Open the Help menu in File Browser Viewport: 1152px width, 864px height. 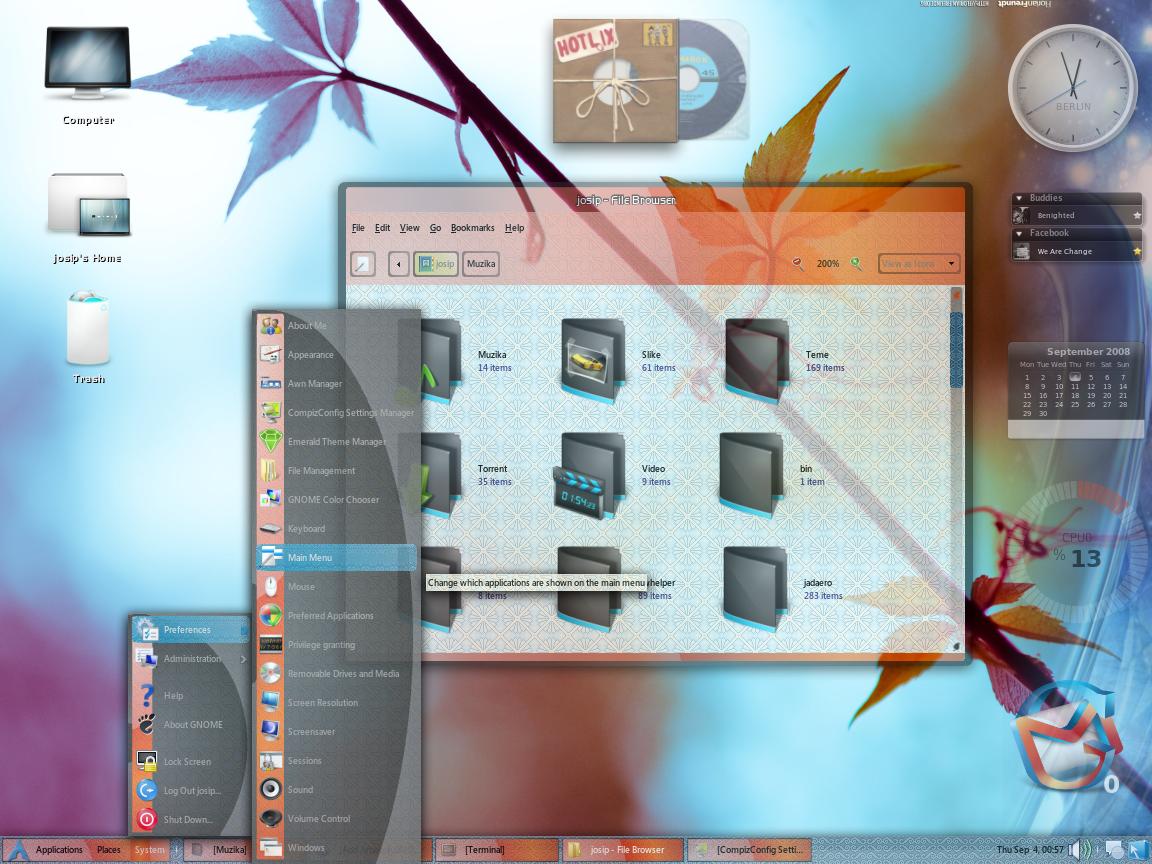point(514,228)
